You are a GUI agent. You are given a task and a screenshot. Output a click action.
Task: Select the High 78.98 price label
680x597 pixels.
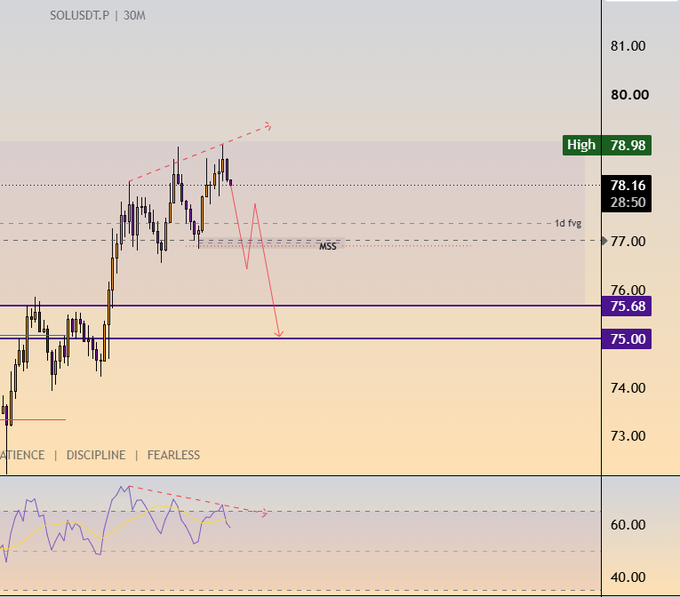607,145
